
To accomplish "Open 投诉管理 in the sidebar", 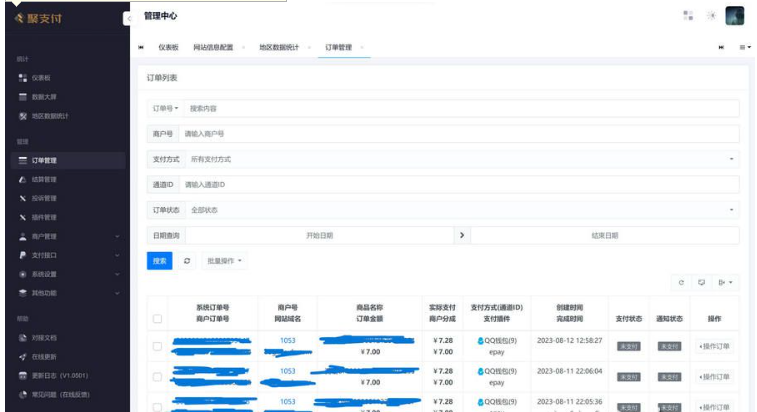I will (43, 198).
